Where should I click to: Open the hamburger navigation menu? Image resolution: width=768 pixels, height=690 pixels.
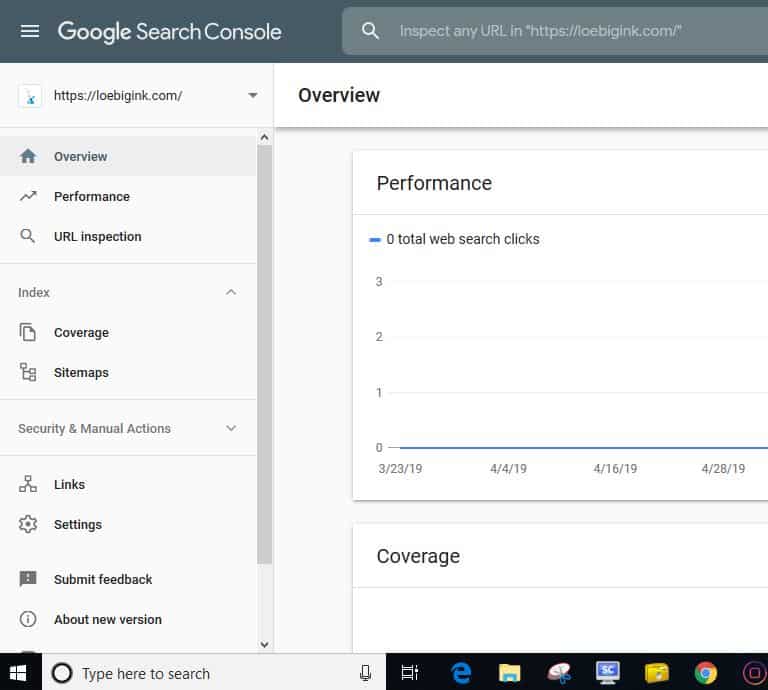30,31
